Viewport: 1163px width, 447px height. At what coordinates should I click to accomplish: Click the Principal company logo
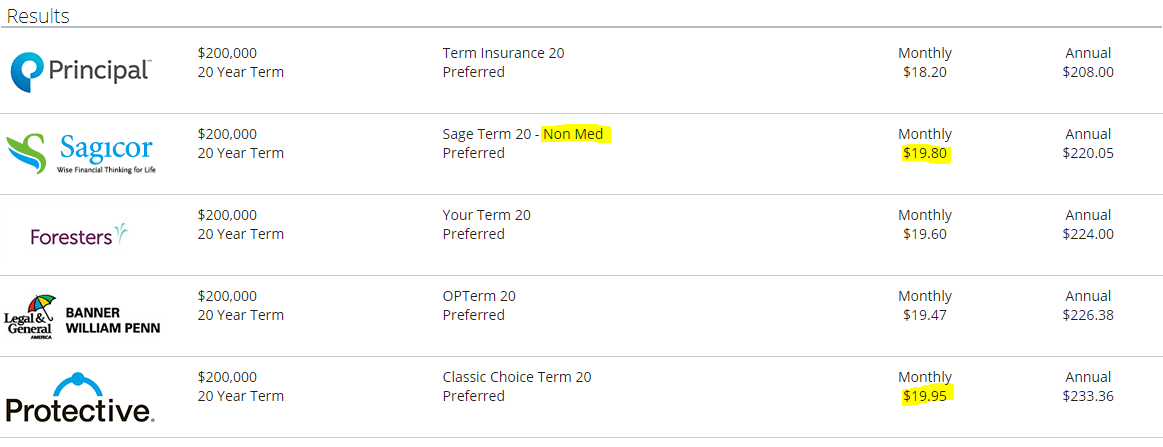(82, 72)
